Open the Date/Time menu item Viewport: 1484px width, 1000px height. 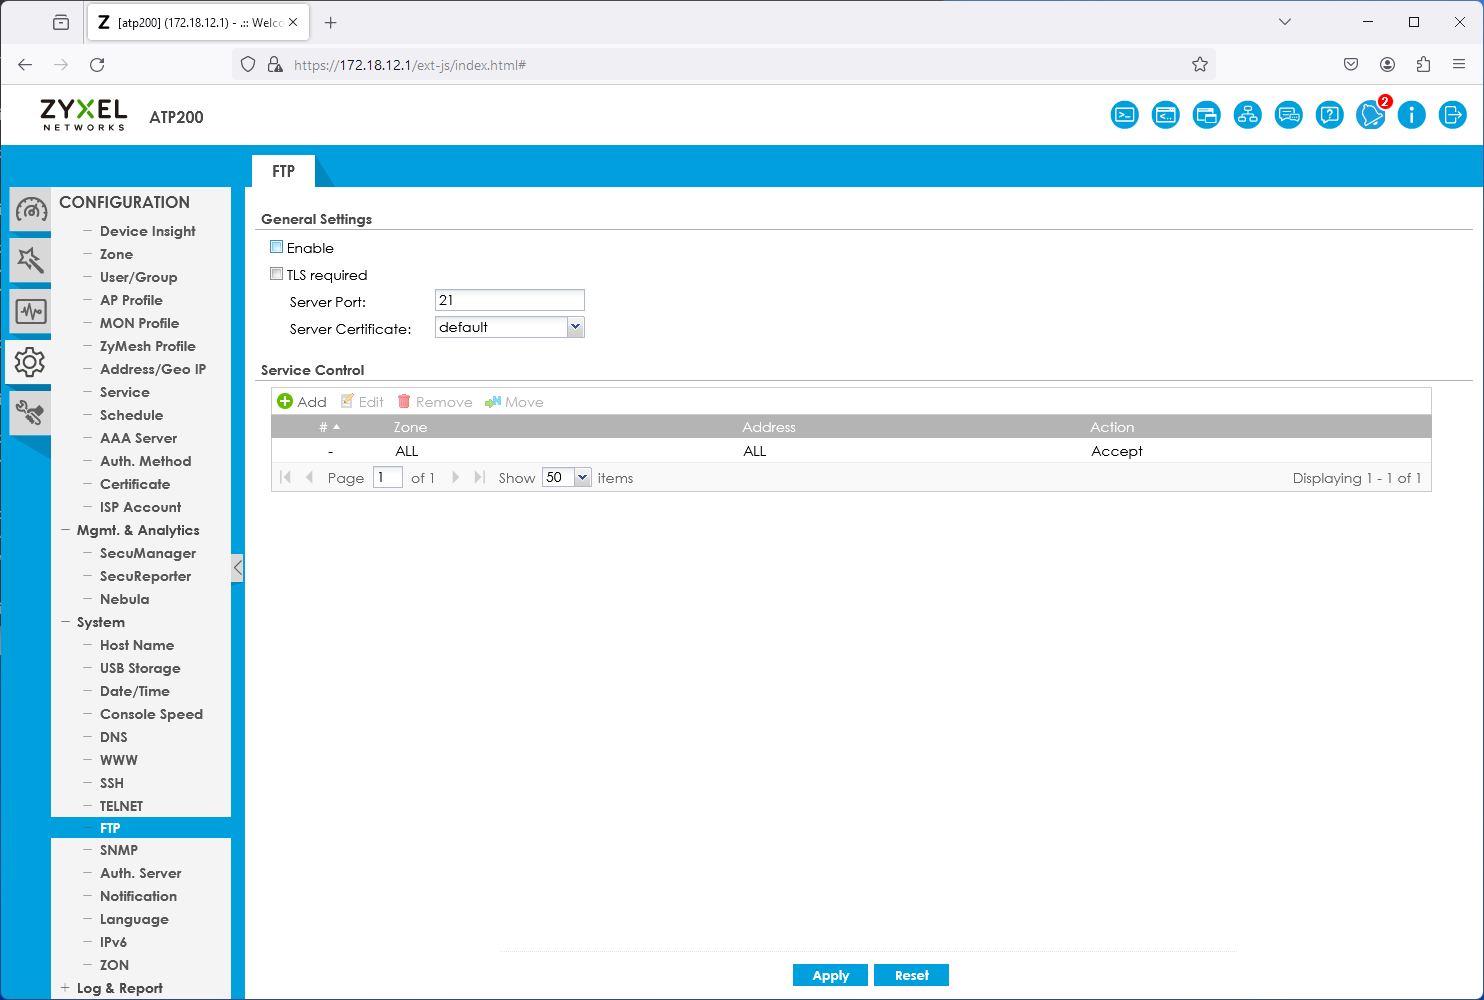point(135,691)
